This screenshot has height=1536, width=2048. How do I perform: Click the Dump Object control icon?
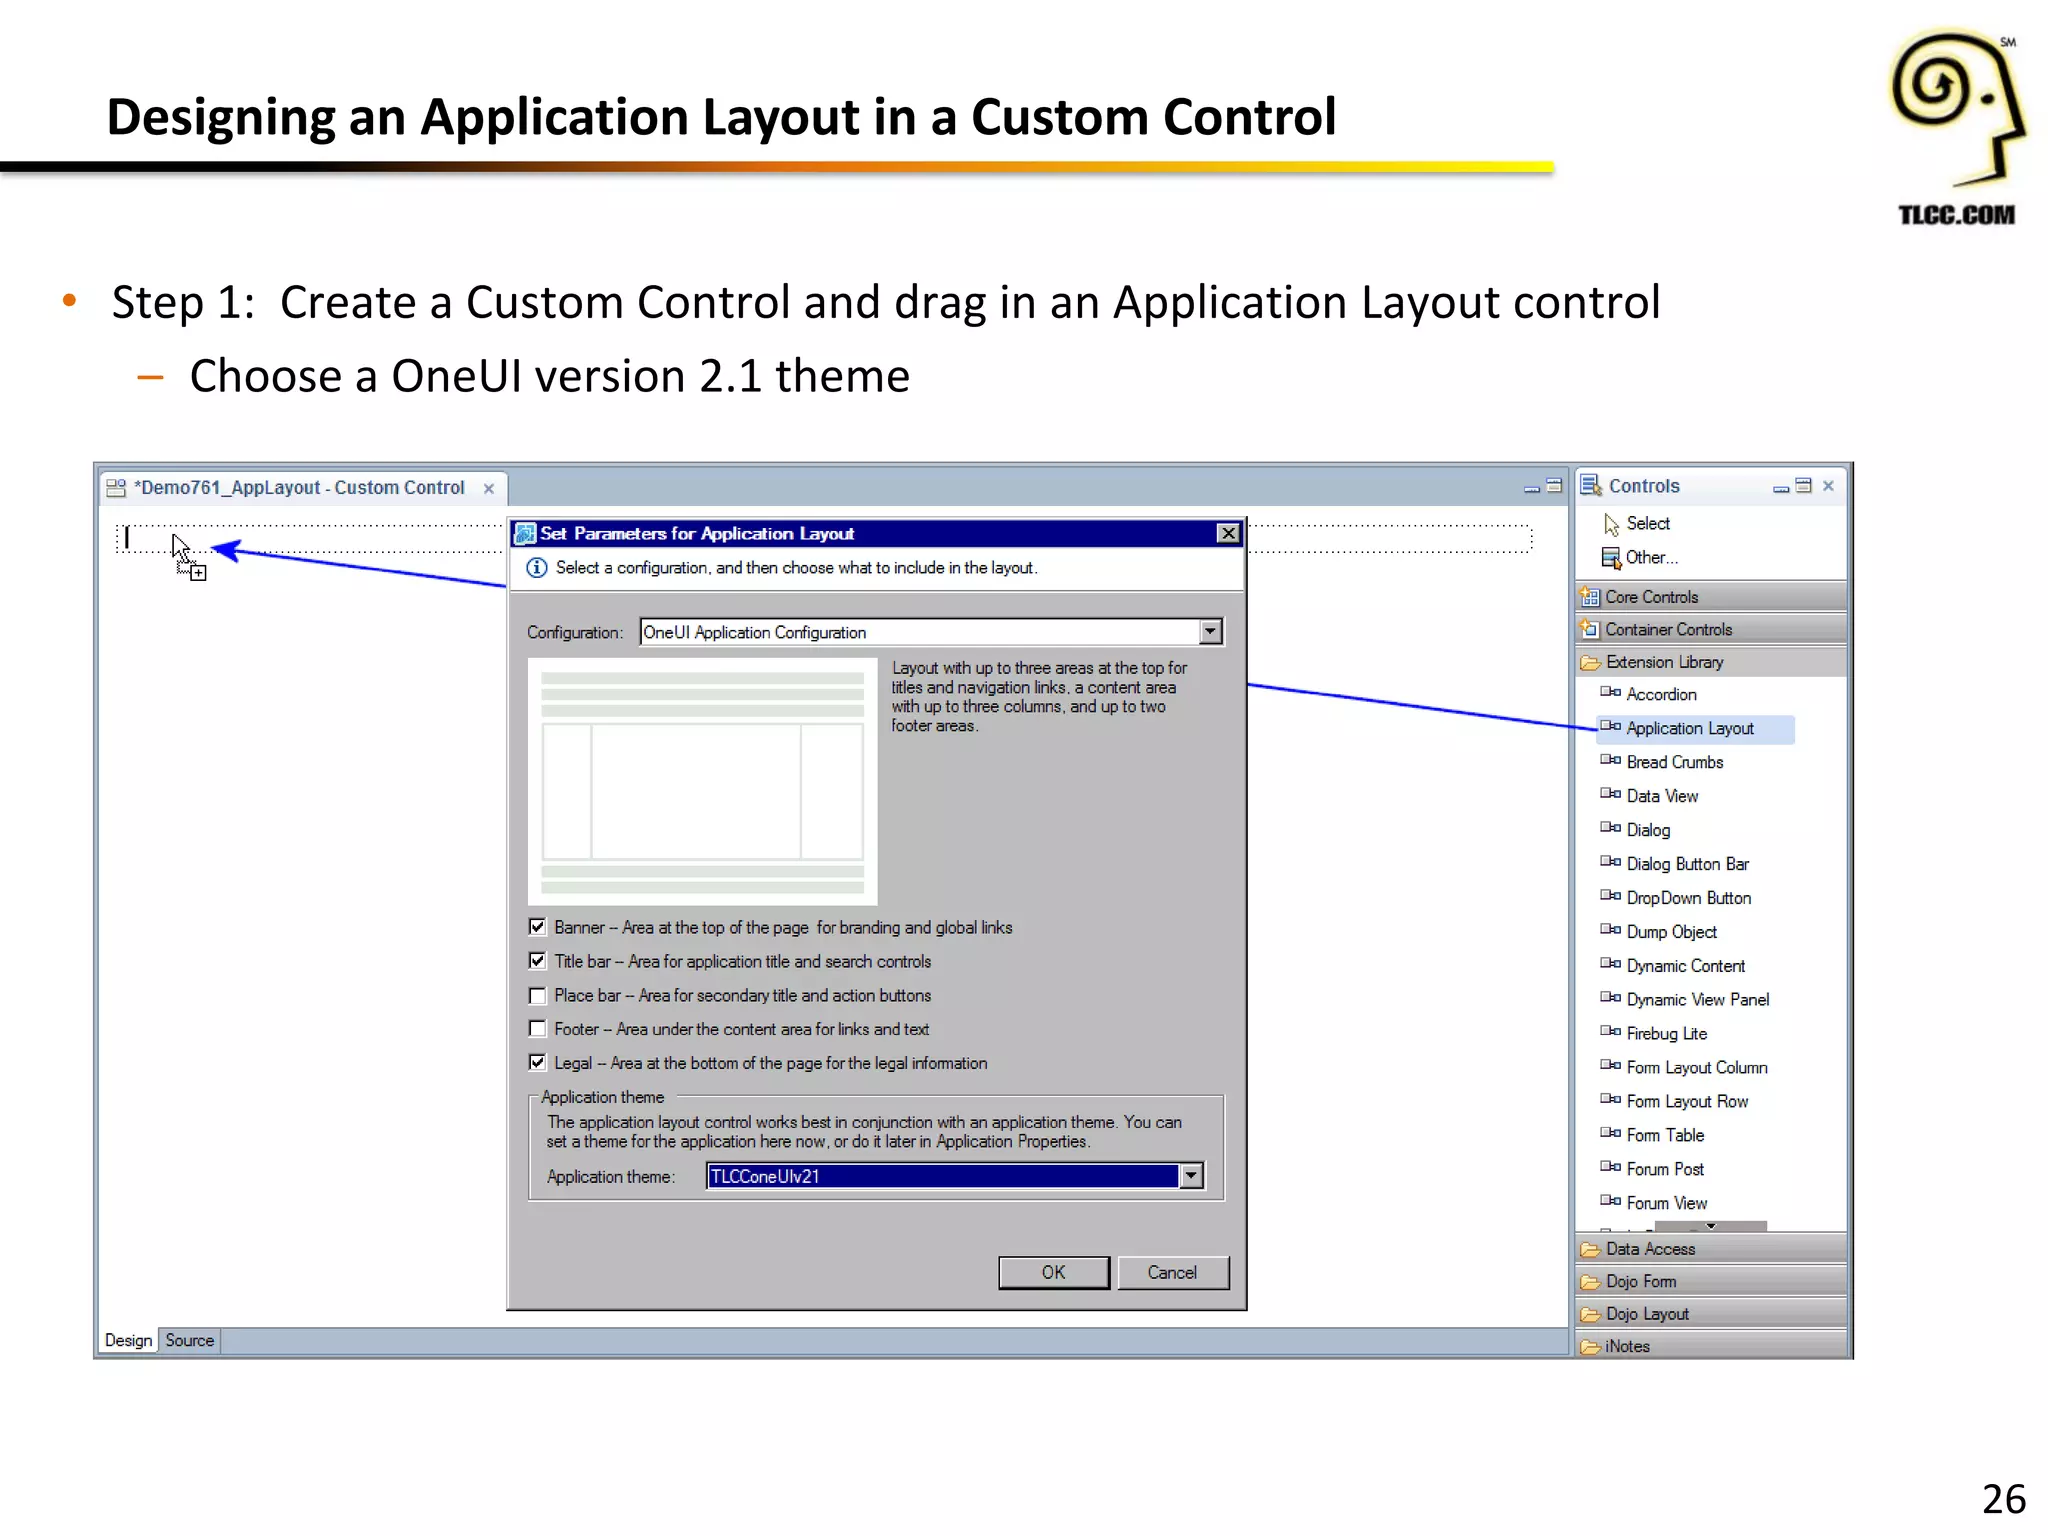(x=1610, y=931)
